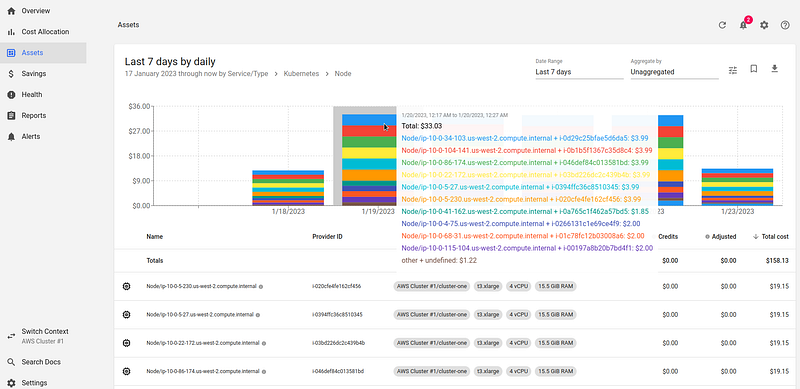Image resolution: width=800 pixels, height=389 pixels.
Task: Click gear icon beside Node ip-10-0-5-230
Action: point(127,286)
